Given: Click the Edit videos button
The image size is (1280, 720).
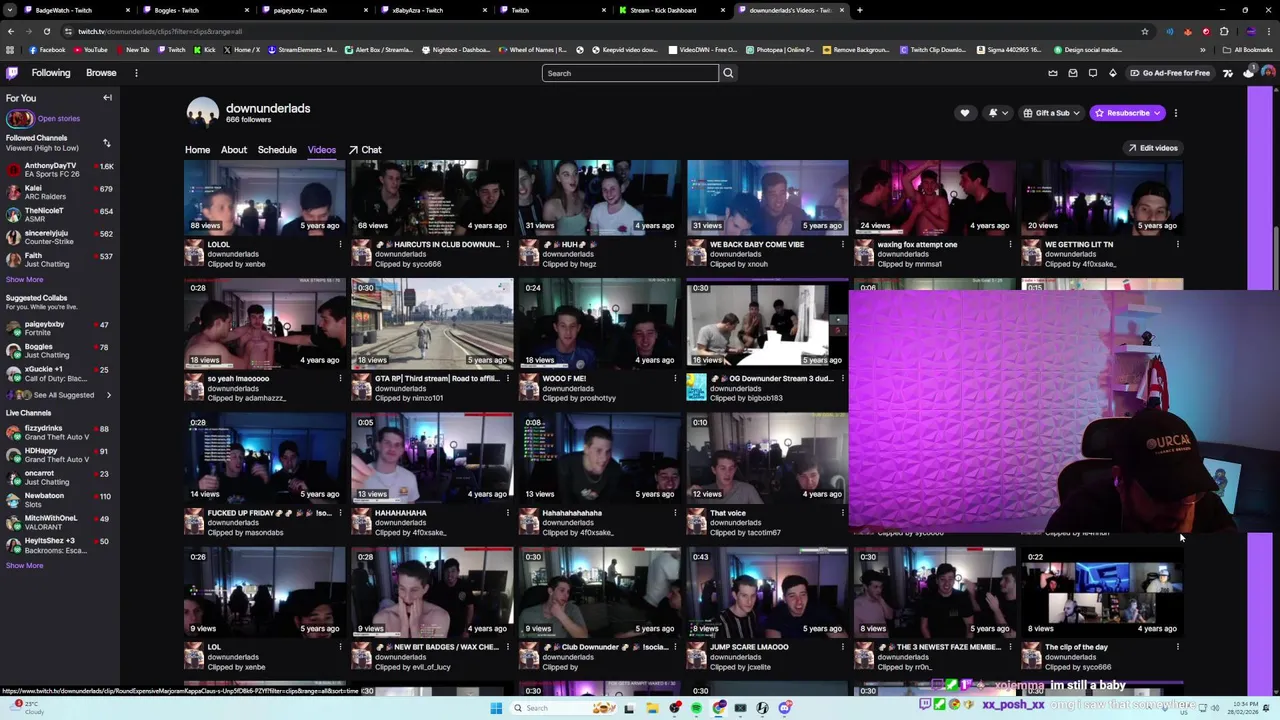Looking at the screenshot, I should (1153, 148).
